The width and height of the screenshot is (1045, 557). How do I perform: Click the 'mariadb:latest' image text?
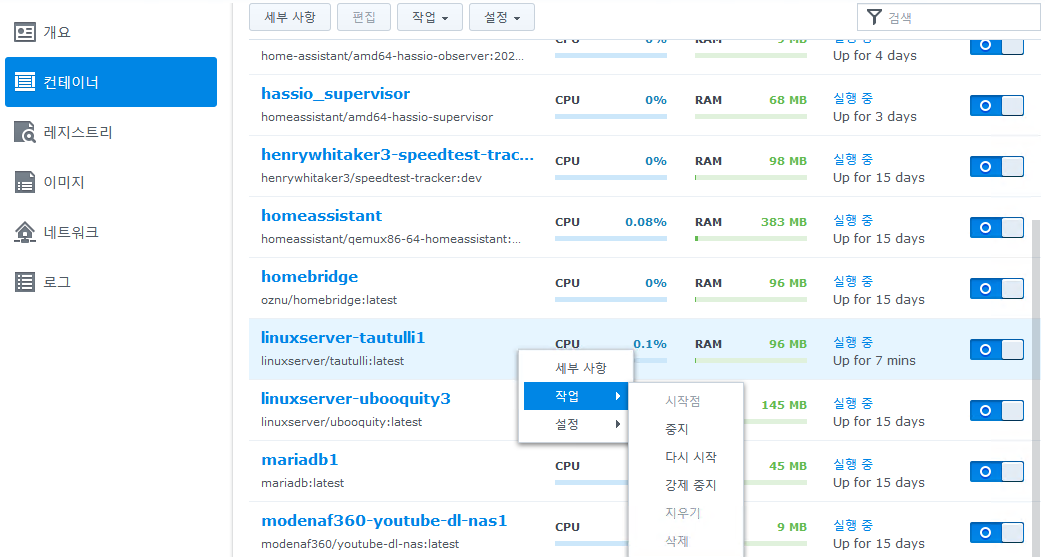303,483
